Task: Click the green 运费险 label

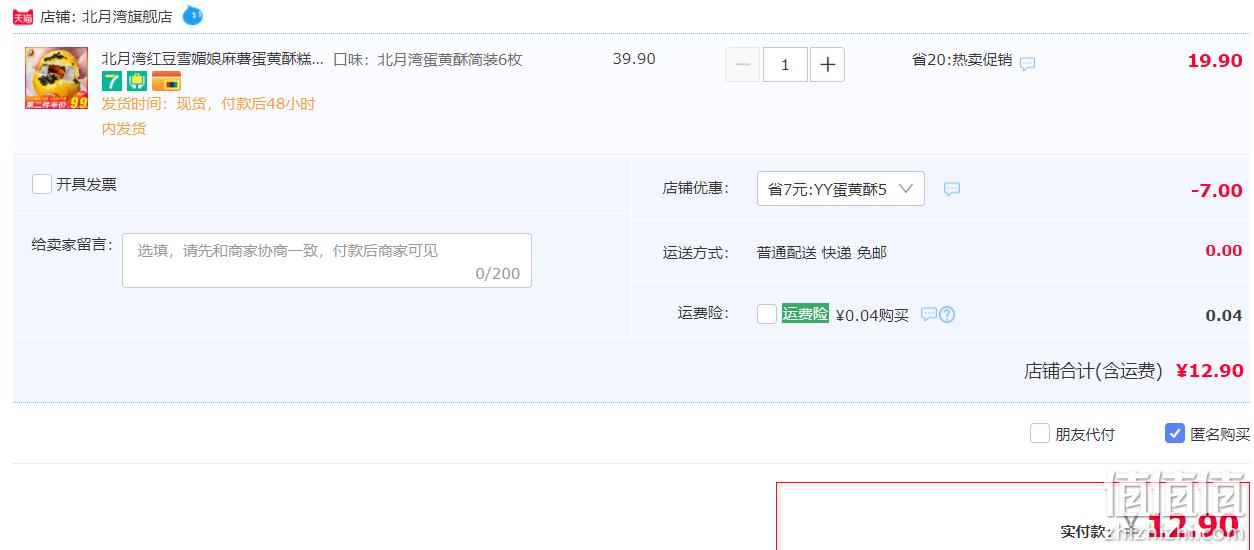Action: click(805, 313)
